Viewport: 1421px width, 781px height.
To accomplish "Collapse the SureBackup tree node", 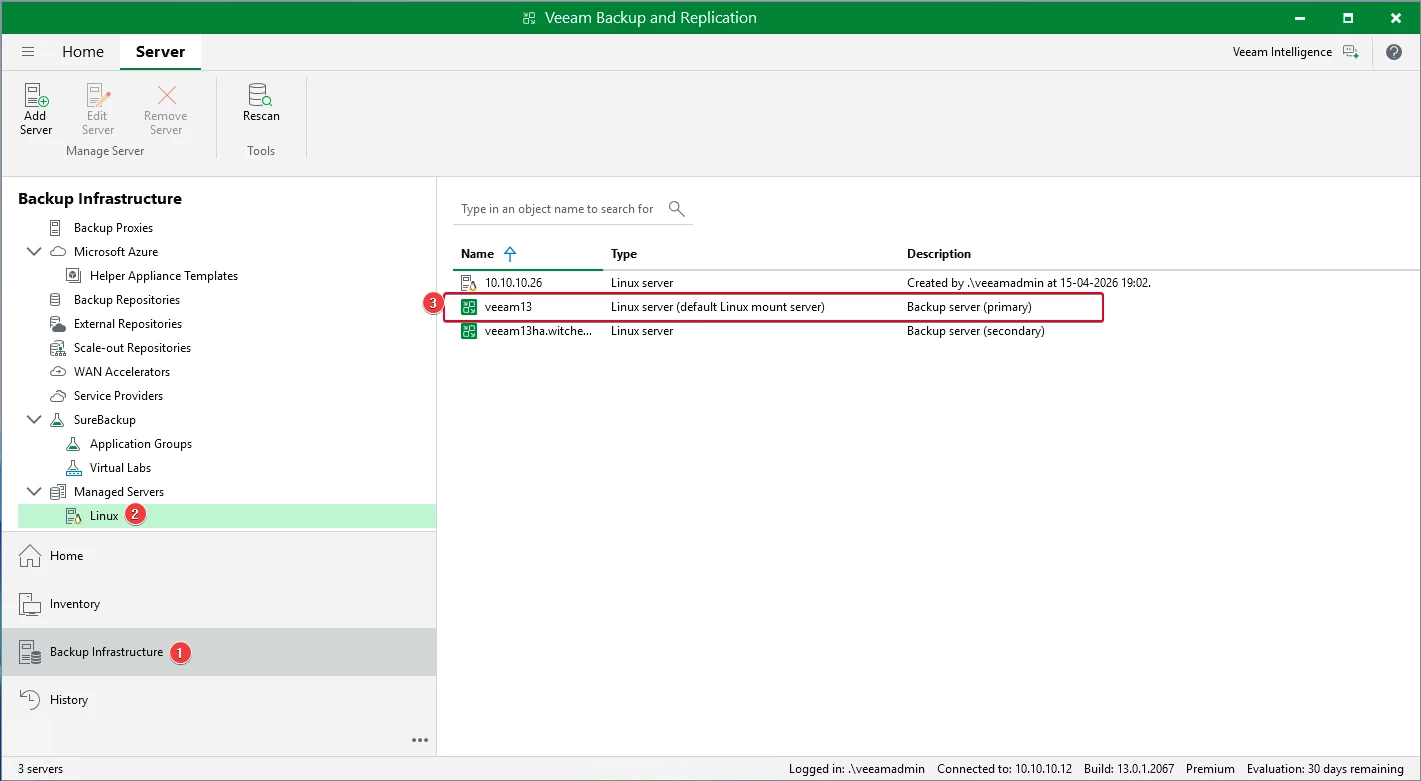I will click(34, 420).
